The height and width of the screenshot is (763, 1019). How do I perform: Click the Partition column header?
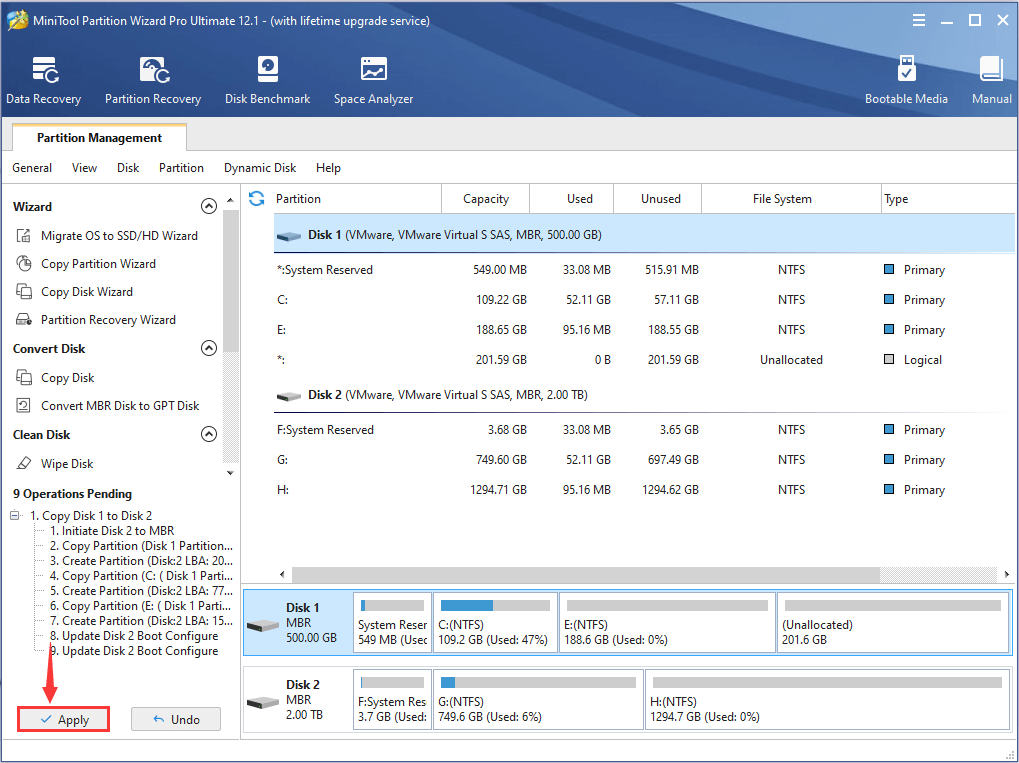tap(357, 199)
